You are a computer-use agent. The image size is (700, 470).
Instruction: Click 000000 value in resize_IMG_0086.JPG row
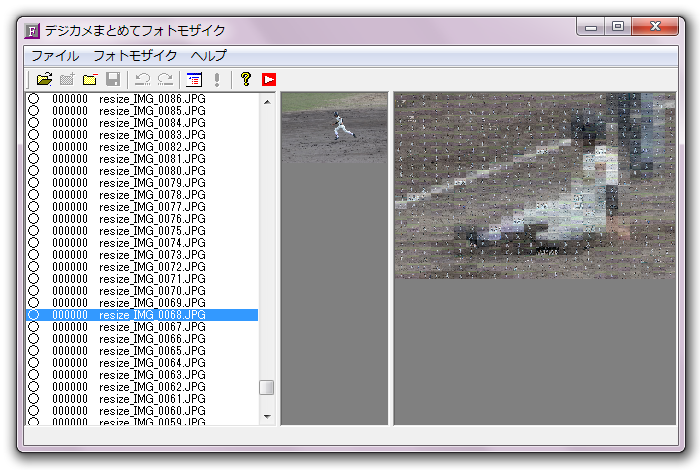click(70, 99)
